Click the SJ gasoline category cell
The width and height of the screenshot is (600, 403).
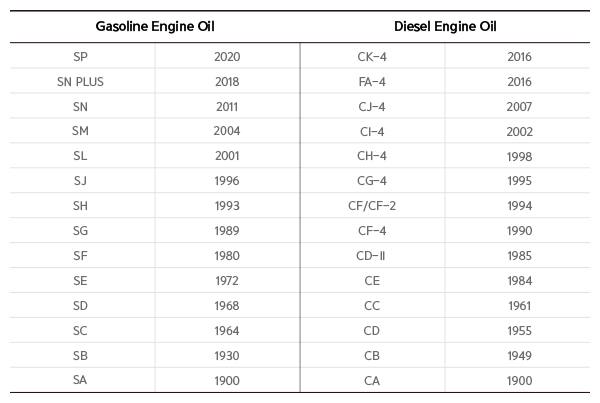coord(81,181)
